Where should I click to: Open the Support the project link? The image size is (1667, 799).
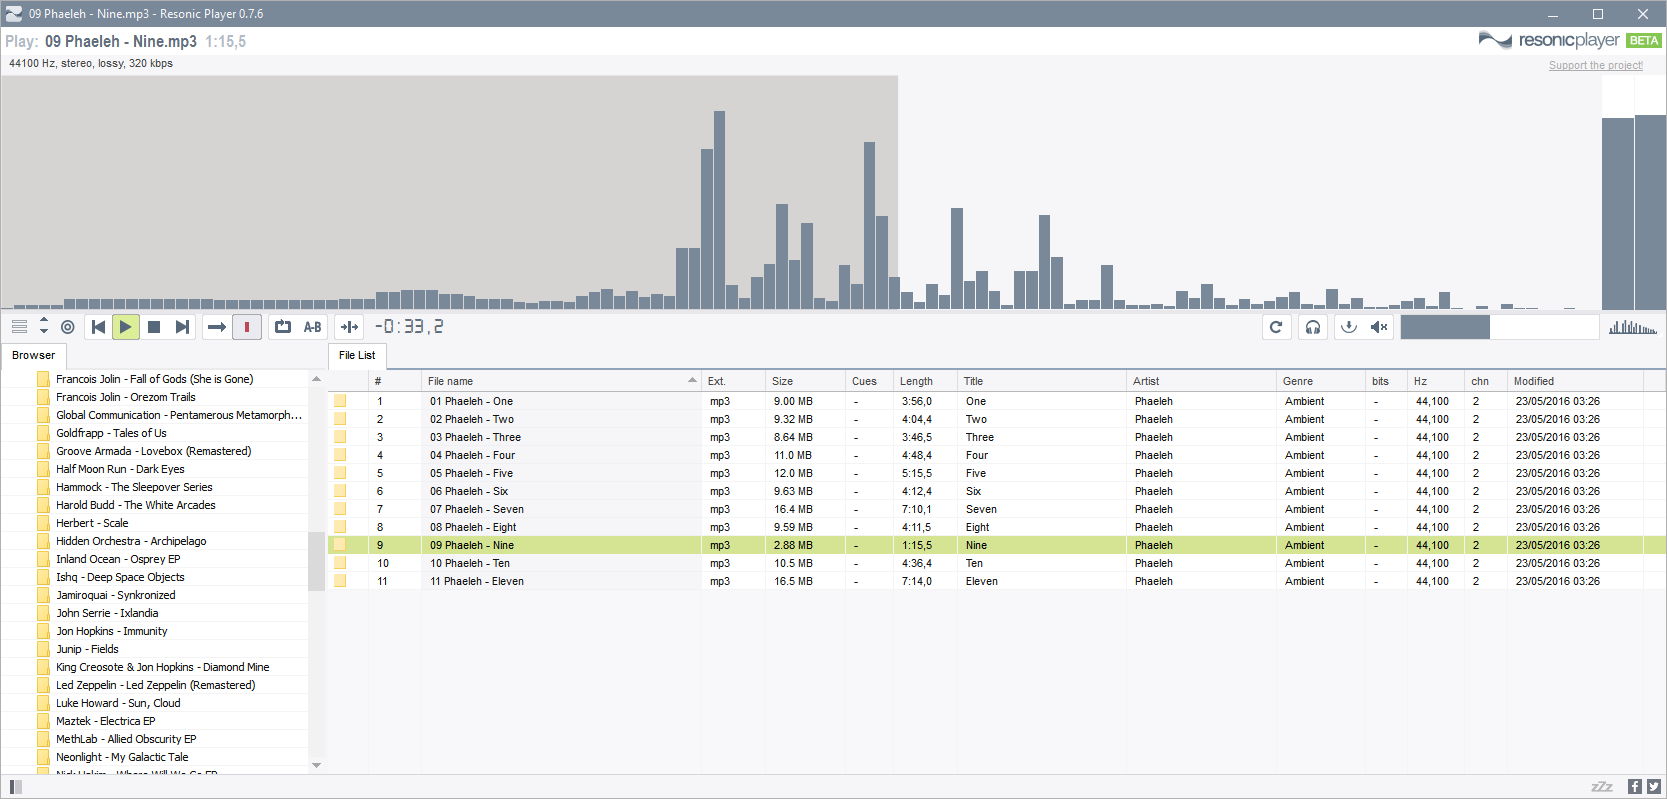point(1595,65)
